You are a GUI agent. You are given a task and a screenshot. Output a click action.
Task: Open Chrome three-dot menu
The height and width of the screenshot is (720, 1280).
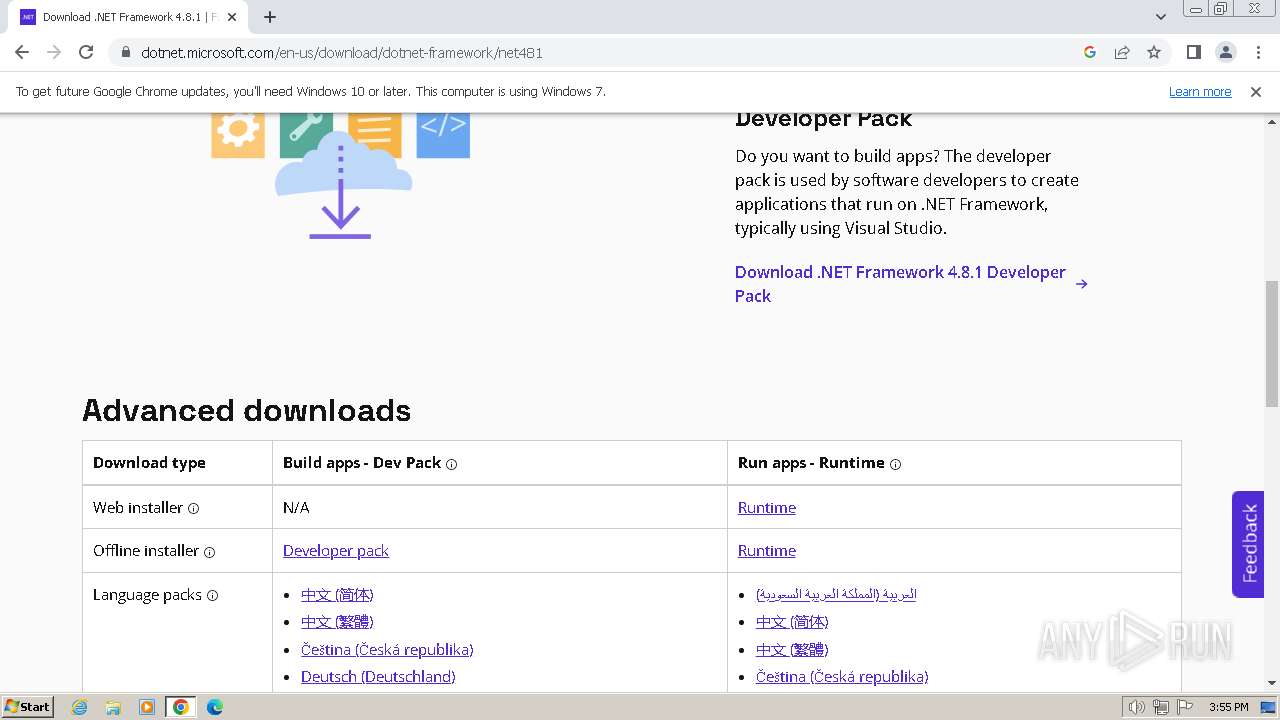[1258, 52]
